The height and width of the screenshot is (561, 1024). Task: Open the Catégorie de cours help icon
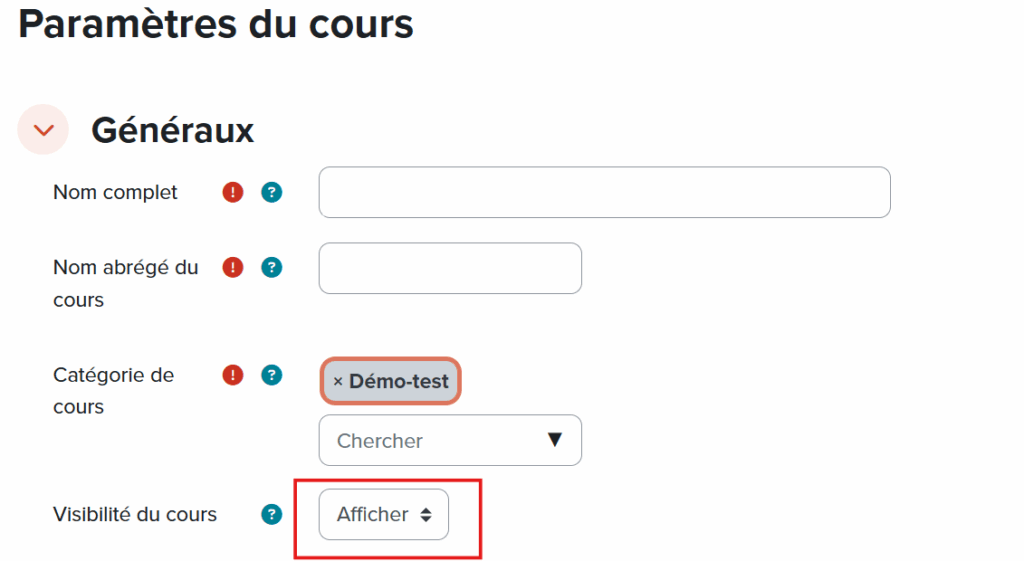[x=271, y=375]
